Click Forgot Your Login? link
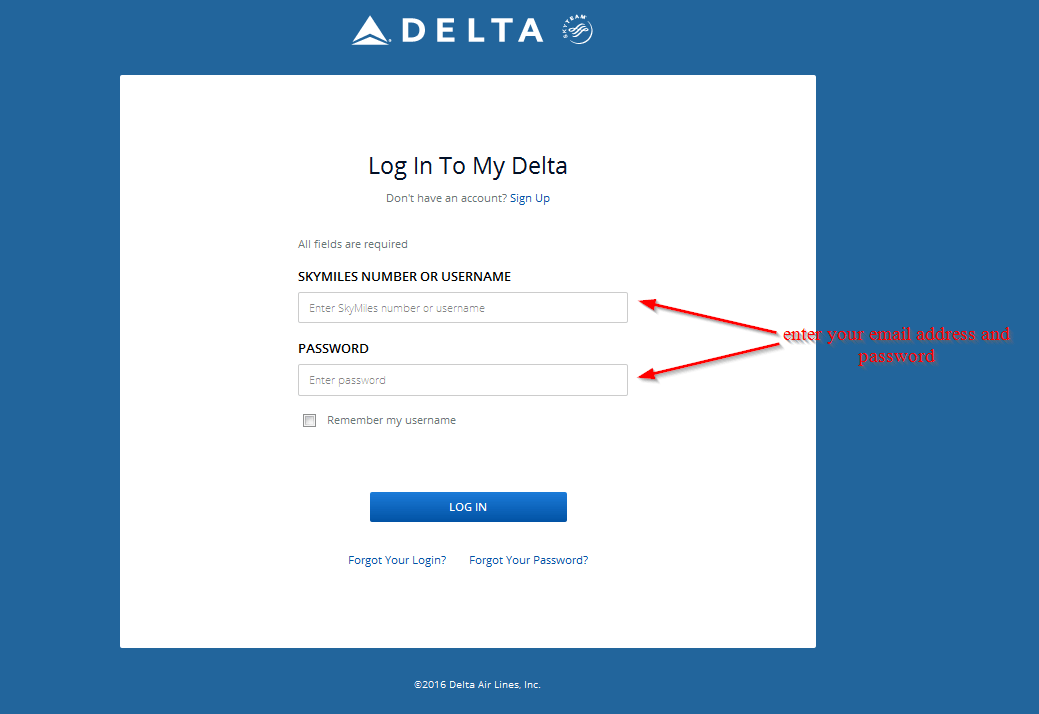The height and width of the screenshot is (714, 1039). pos(397,560)
